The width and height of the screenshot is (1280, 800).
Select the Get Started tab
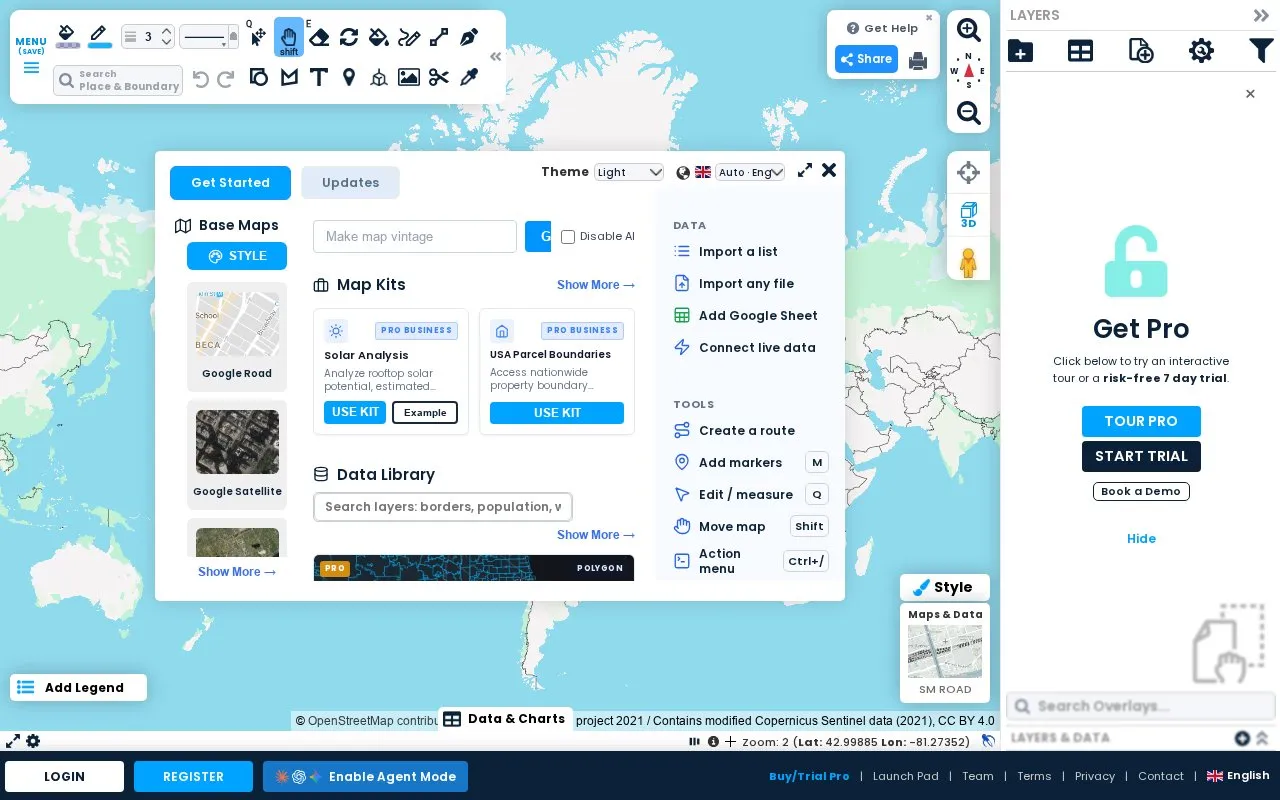tap(230, 183)
